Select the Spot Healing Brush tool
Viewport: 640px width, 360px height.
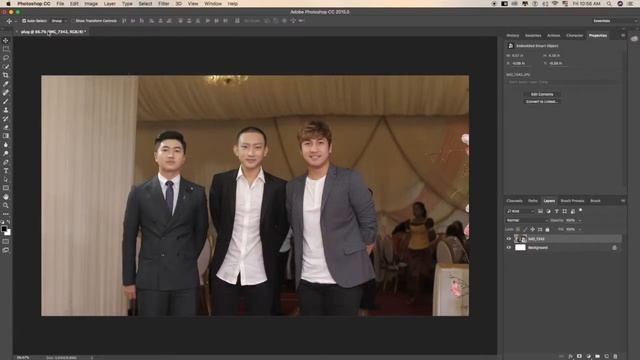pos(6,93)
